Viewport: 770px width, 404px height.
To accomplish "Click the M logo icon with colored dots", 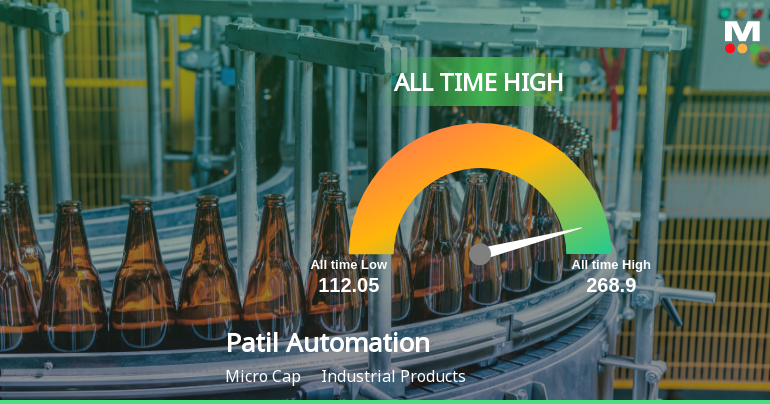I will click(x=742, y=37).
